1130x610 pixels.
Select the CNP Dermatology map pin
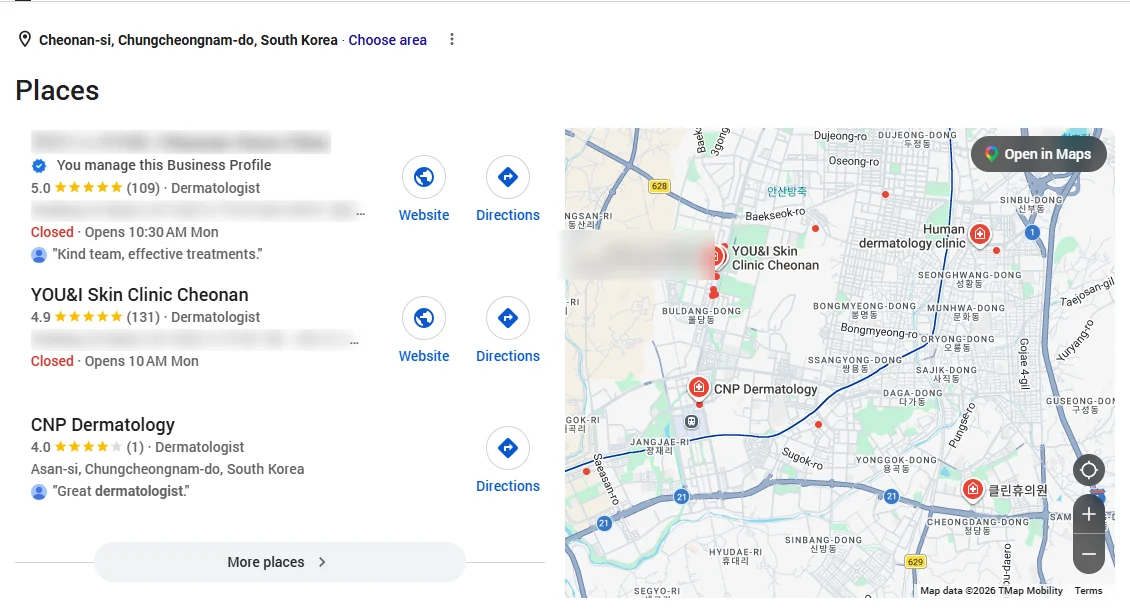698,387
